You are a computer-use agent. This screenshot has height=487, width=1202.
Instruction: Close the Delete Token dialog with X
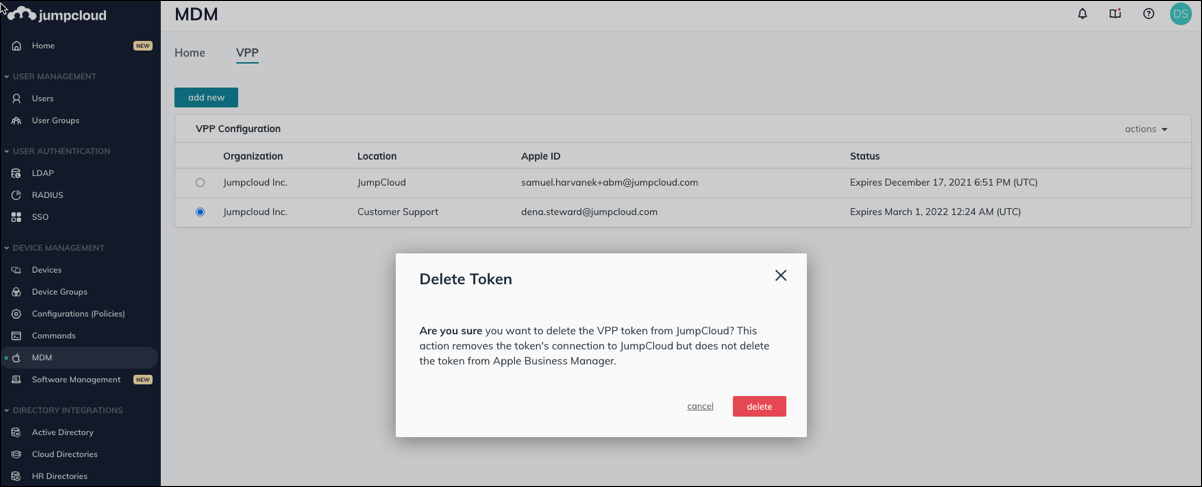780,276
